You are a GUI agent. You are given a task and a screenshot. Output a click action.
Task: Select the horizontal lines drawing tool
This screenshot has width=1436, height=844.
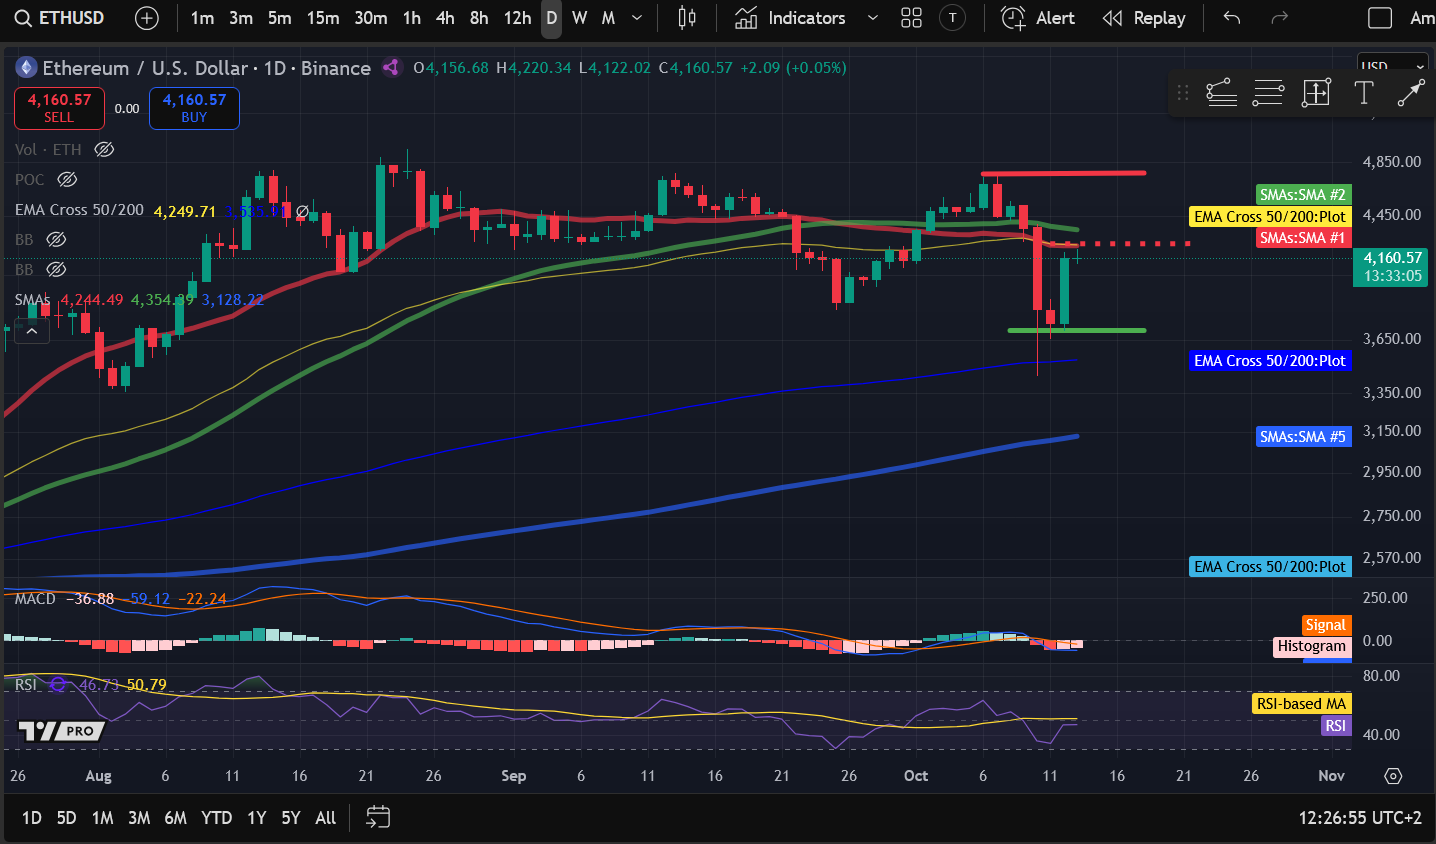1268,93
